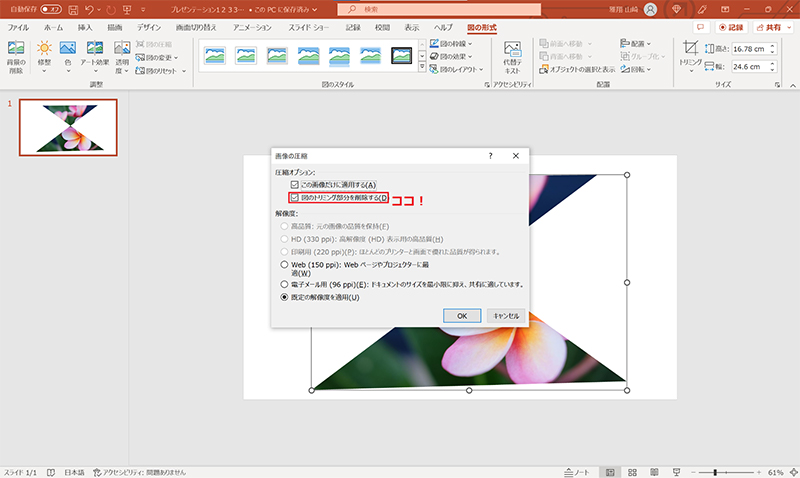Click the アート効果 (Artistic Effects) icon

[96, 55]
